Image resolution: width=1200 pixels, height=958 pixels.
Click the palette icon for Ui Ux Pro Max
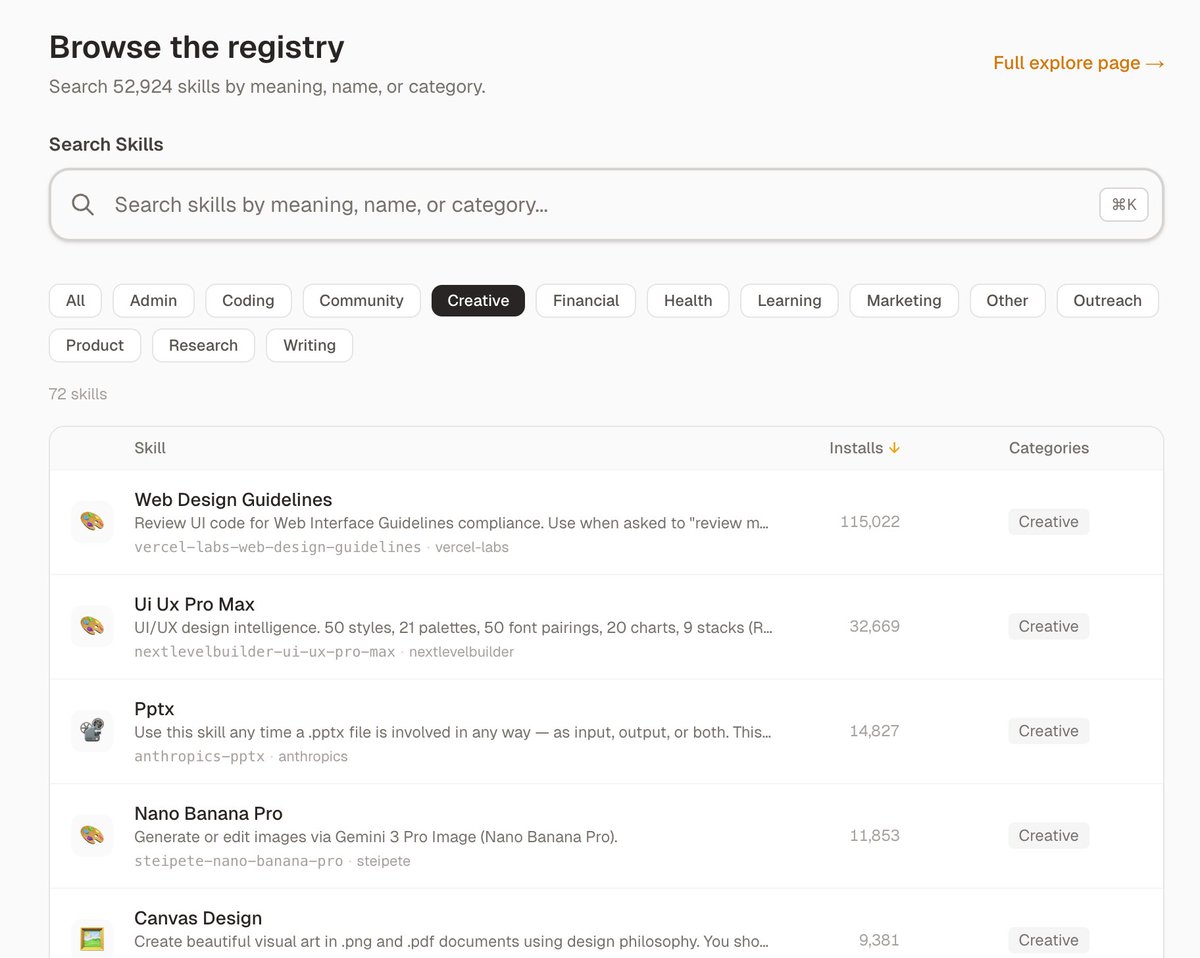[92, 627]
